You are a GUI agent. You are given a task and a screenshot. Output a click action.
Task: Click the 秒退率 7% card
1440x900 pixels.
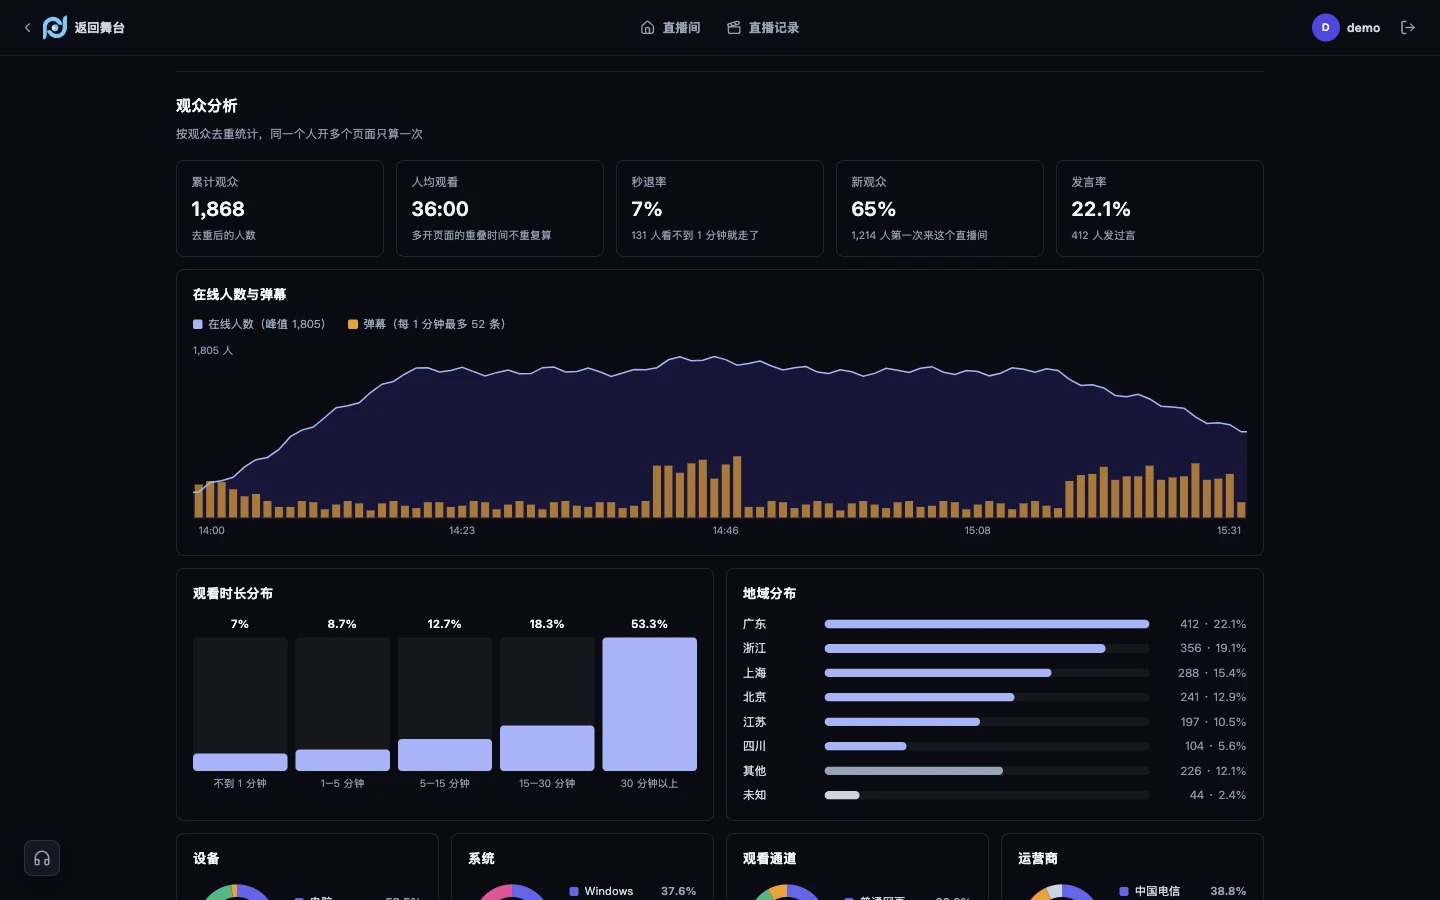[720, 208]
